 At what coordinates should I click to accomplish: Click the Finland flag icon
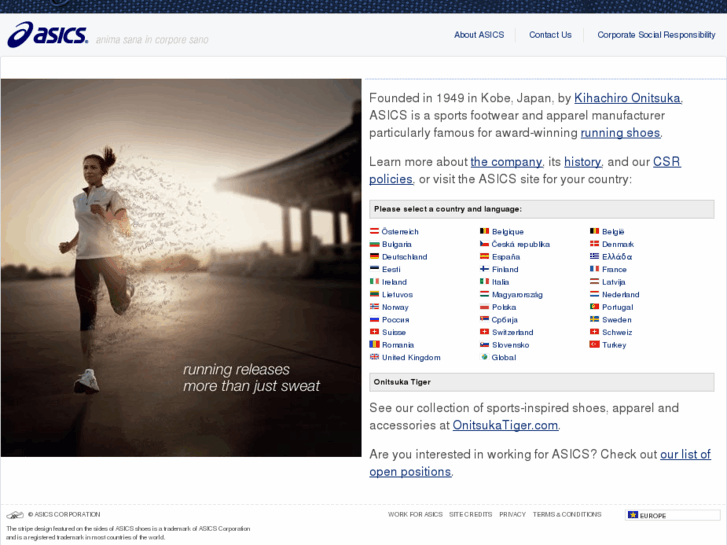coord(484,269)
